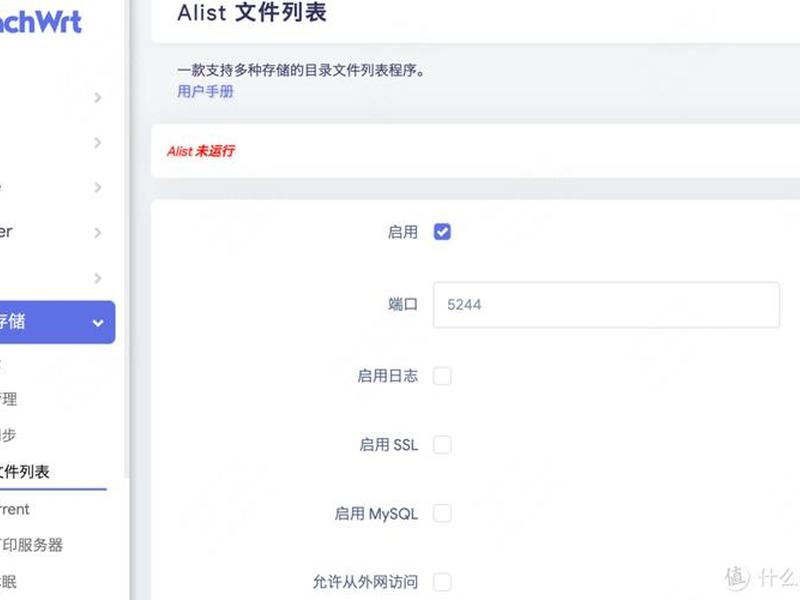
Task: Open the sidebar entry ending in rrent
Action: tap(15, 509)
